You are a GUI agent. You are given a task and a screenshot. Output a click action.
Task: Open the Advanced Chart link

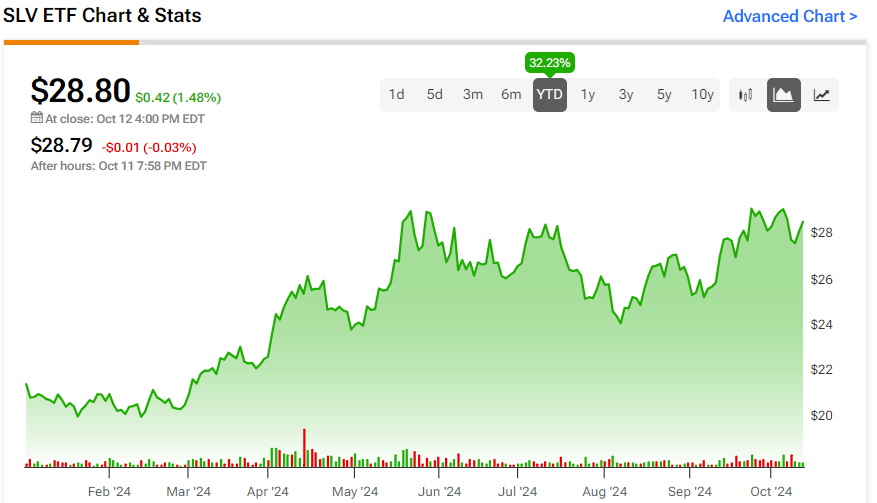[x=789, y=17]
